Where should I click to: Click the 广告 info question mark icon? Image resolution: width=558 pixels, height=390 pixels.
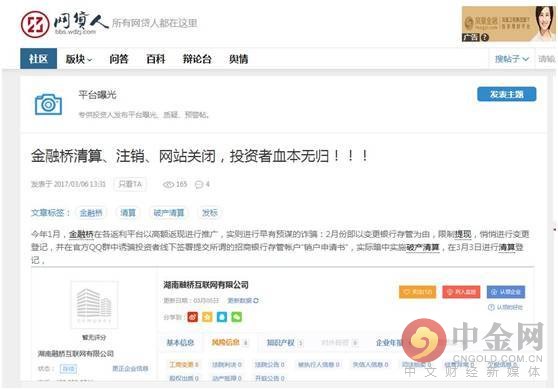tap(485, 37)
